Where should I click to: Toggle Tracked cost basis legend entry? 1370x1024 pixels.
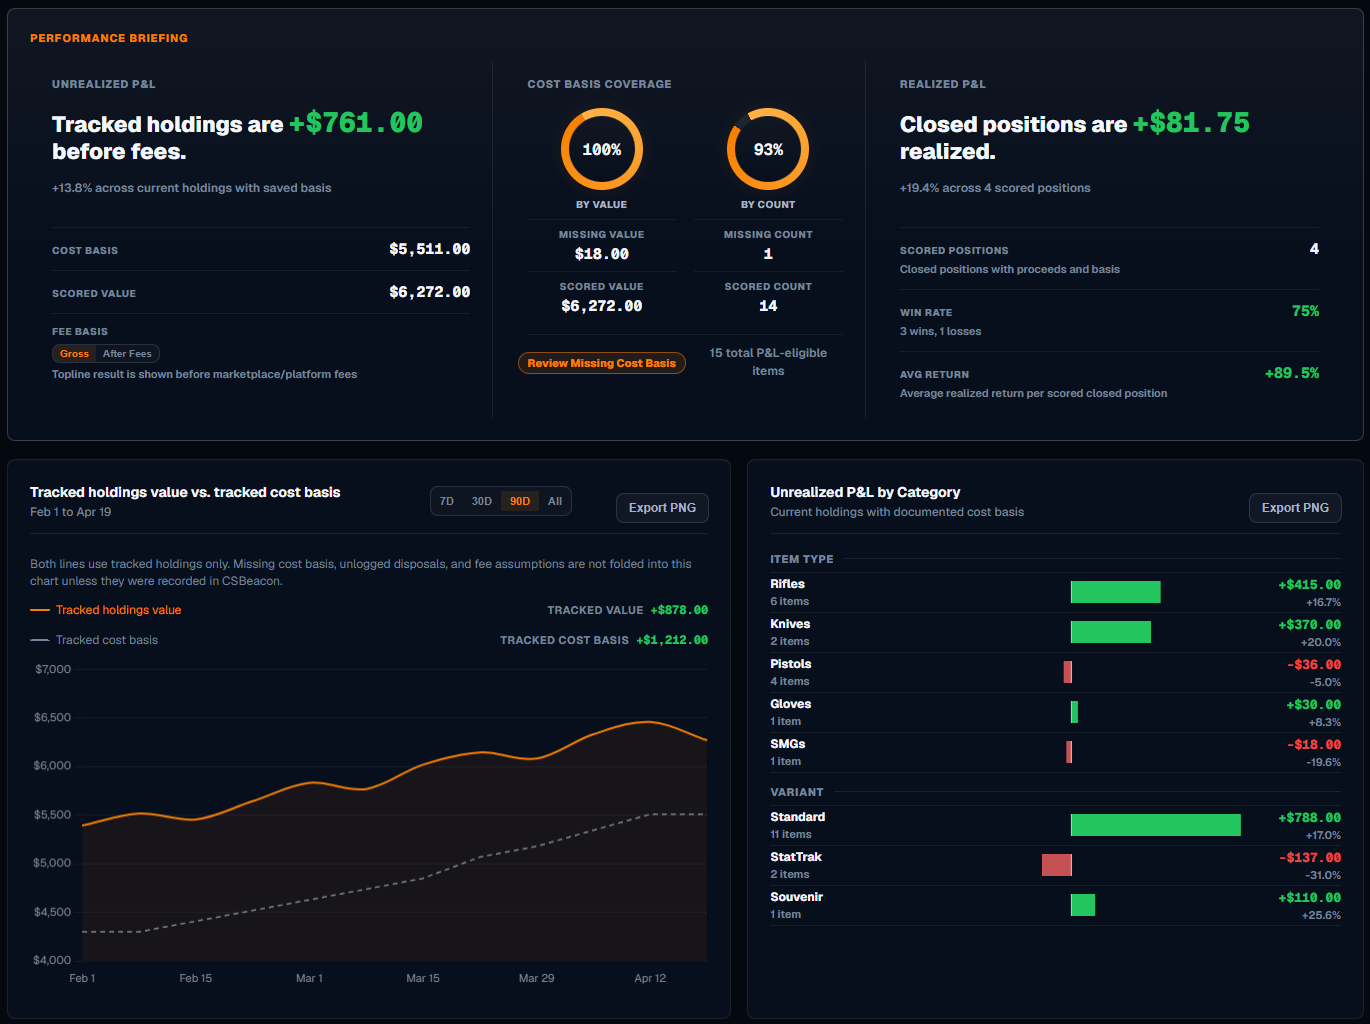tap(94, 640)
